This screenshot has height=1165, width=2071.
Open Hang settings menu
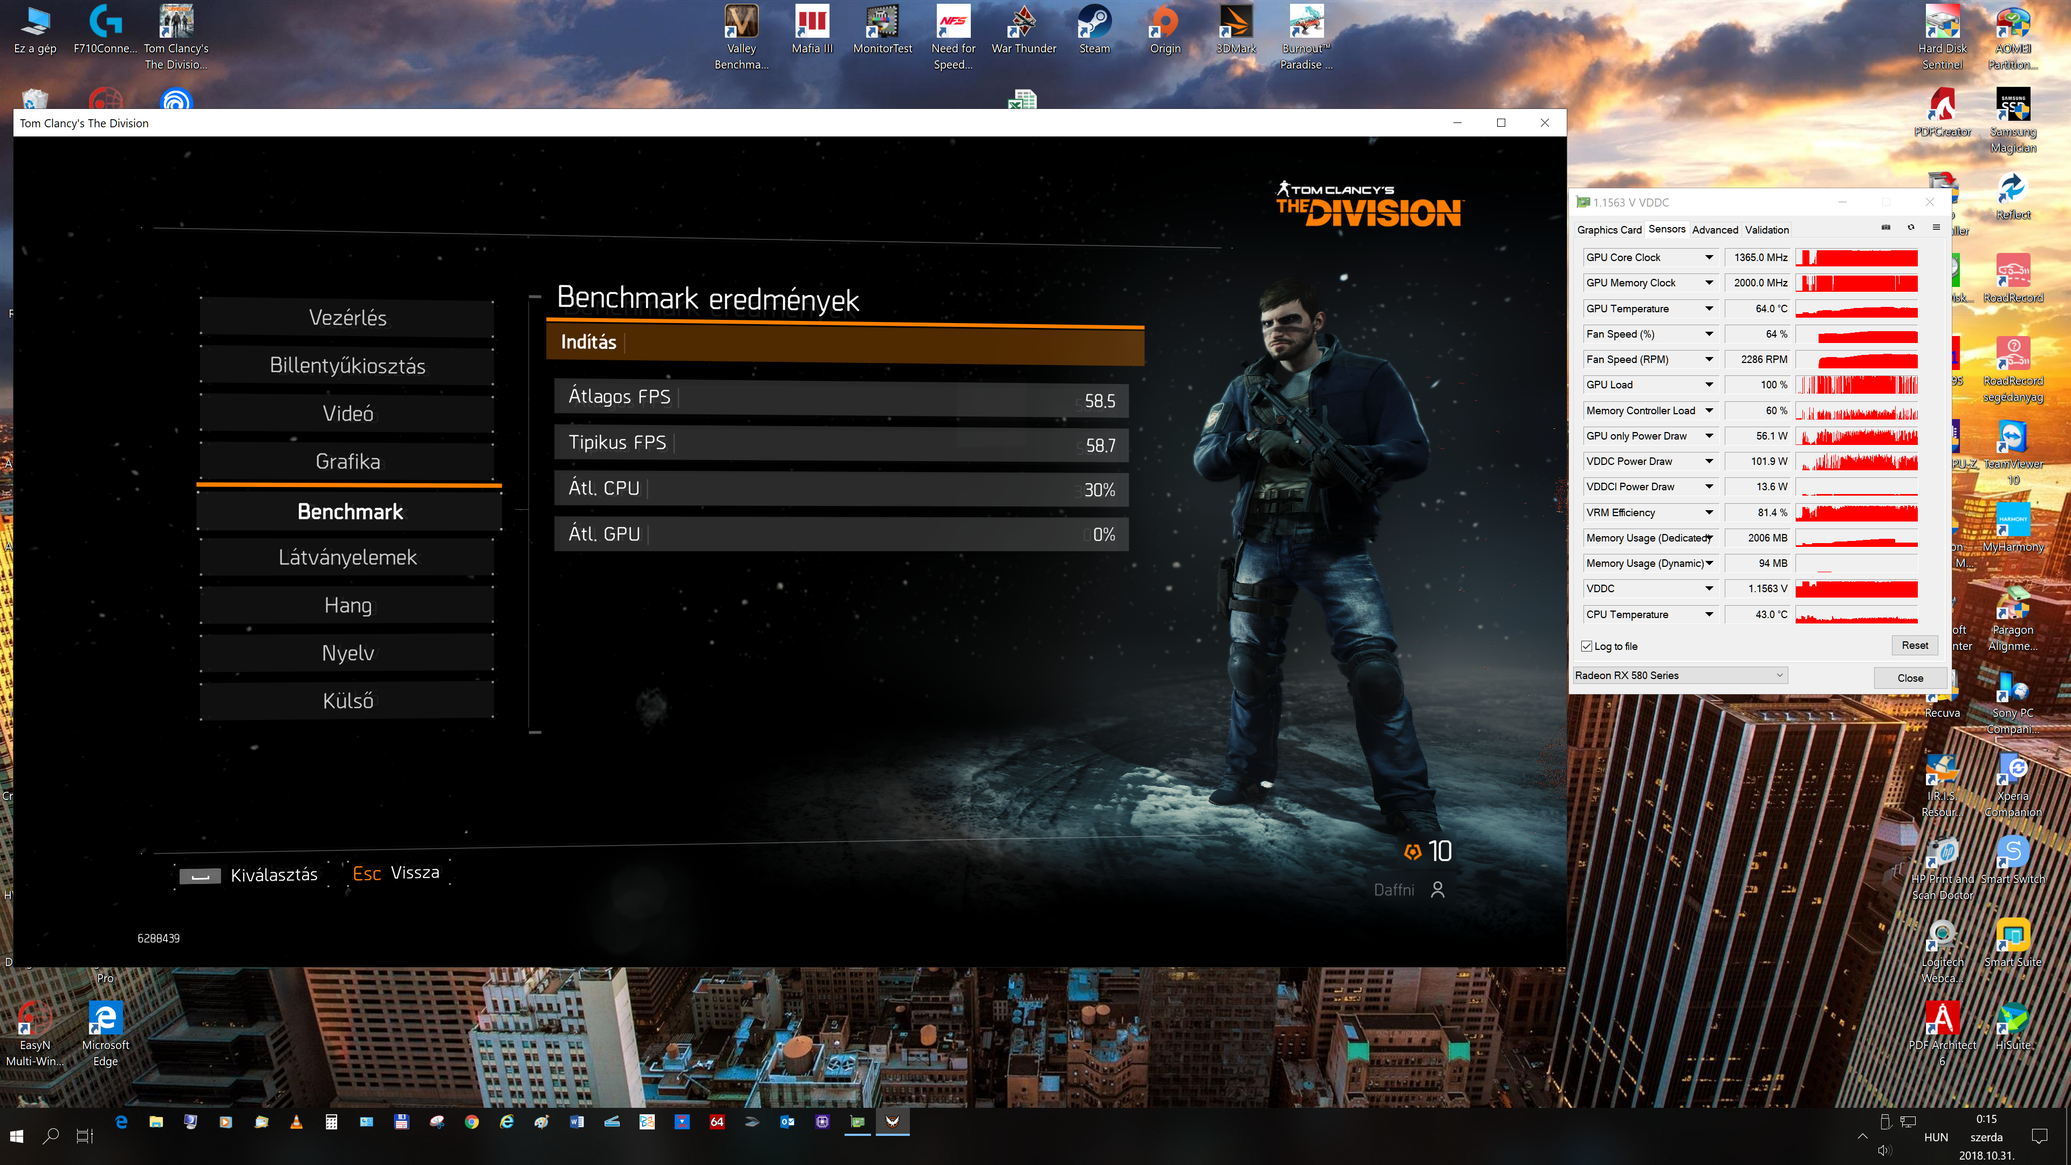point(347,606)
